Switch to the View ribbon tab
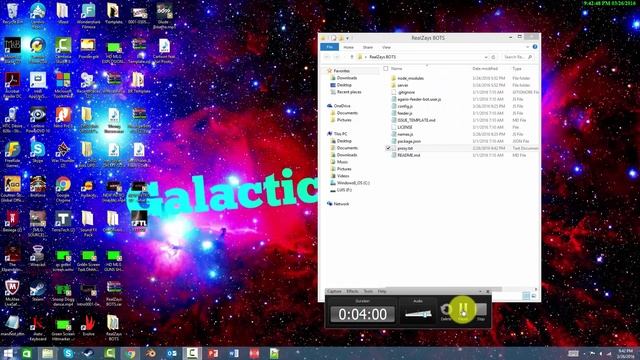The image size is (640, 360). 386,47
